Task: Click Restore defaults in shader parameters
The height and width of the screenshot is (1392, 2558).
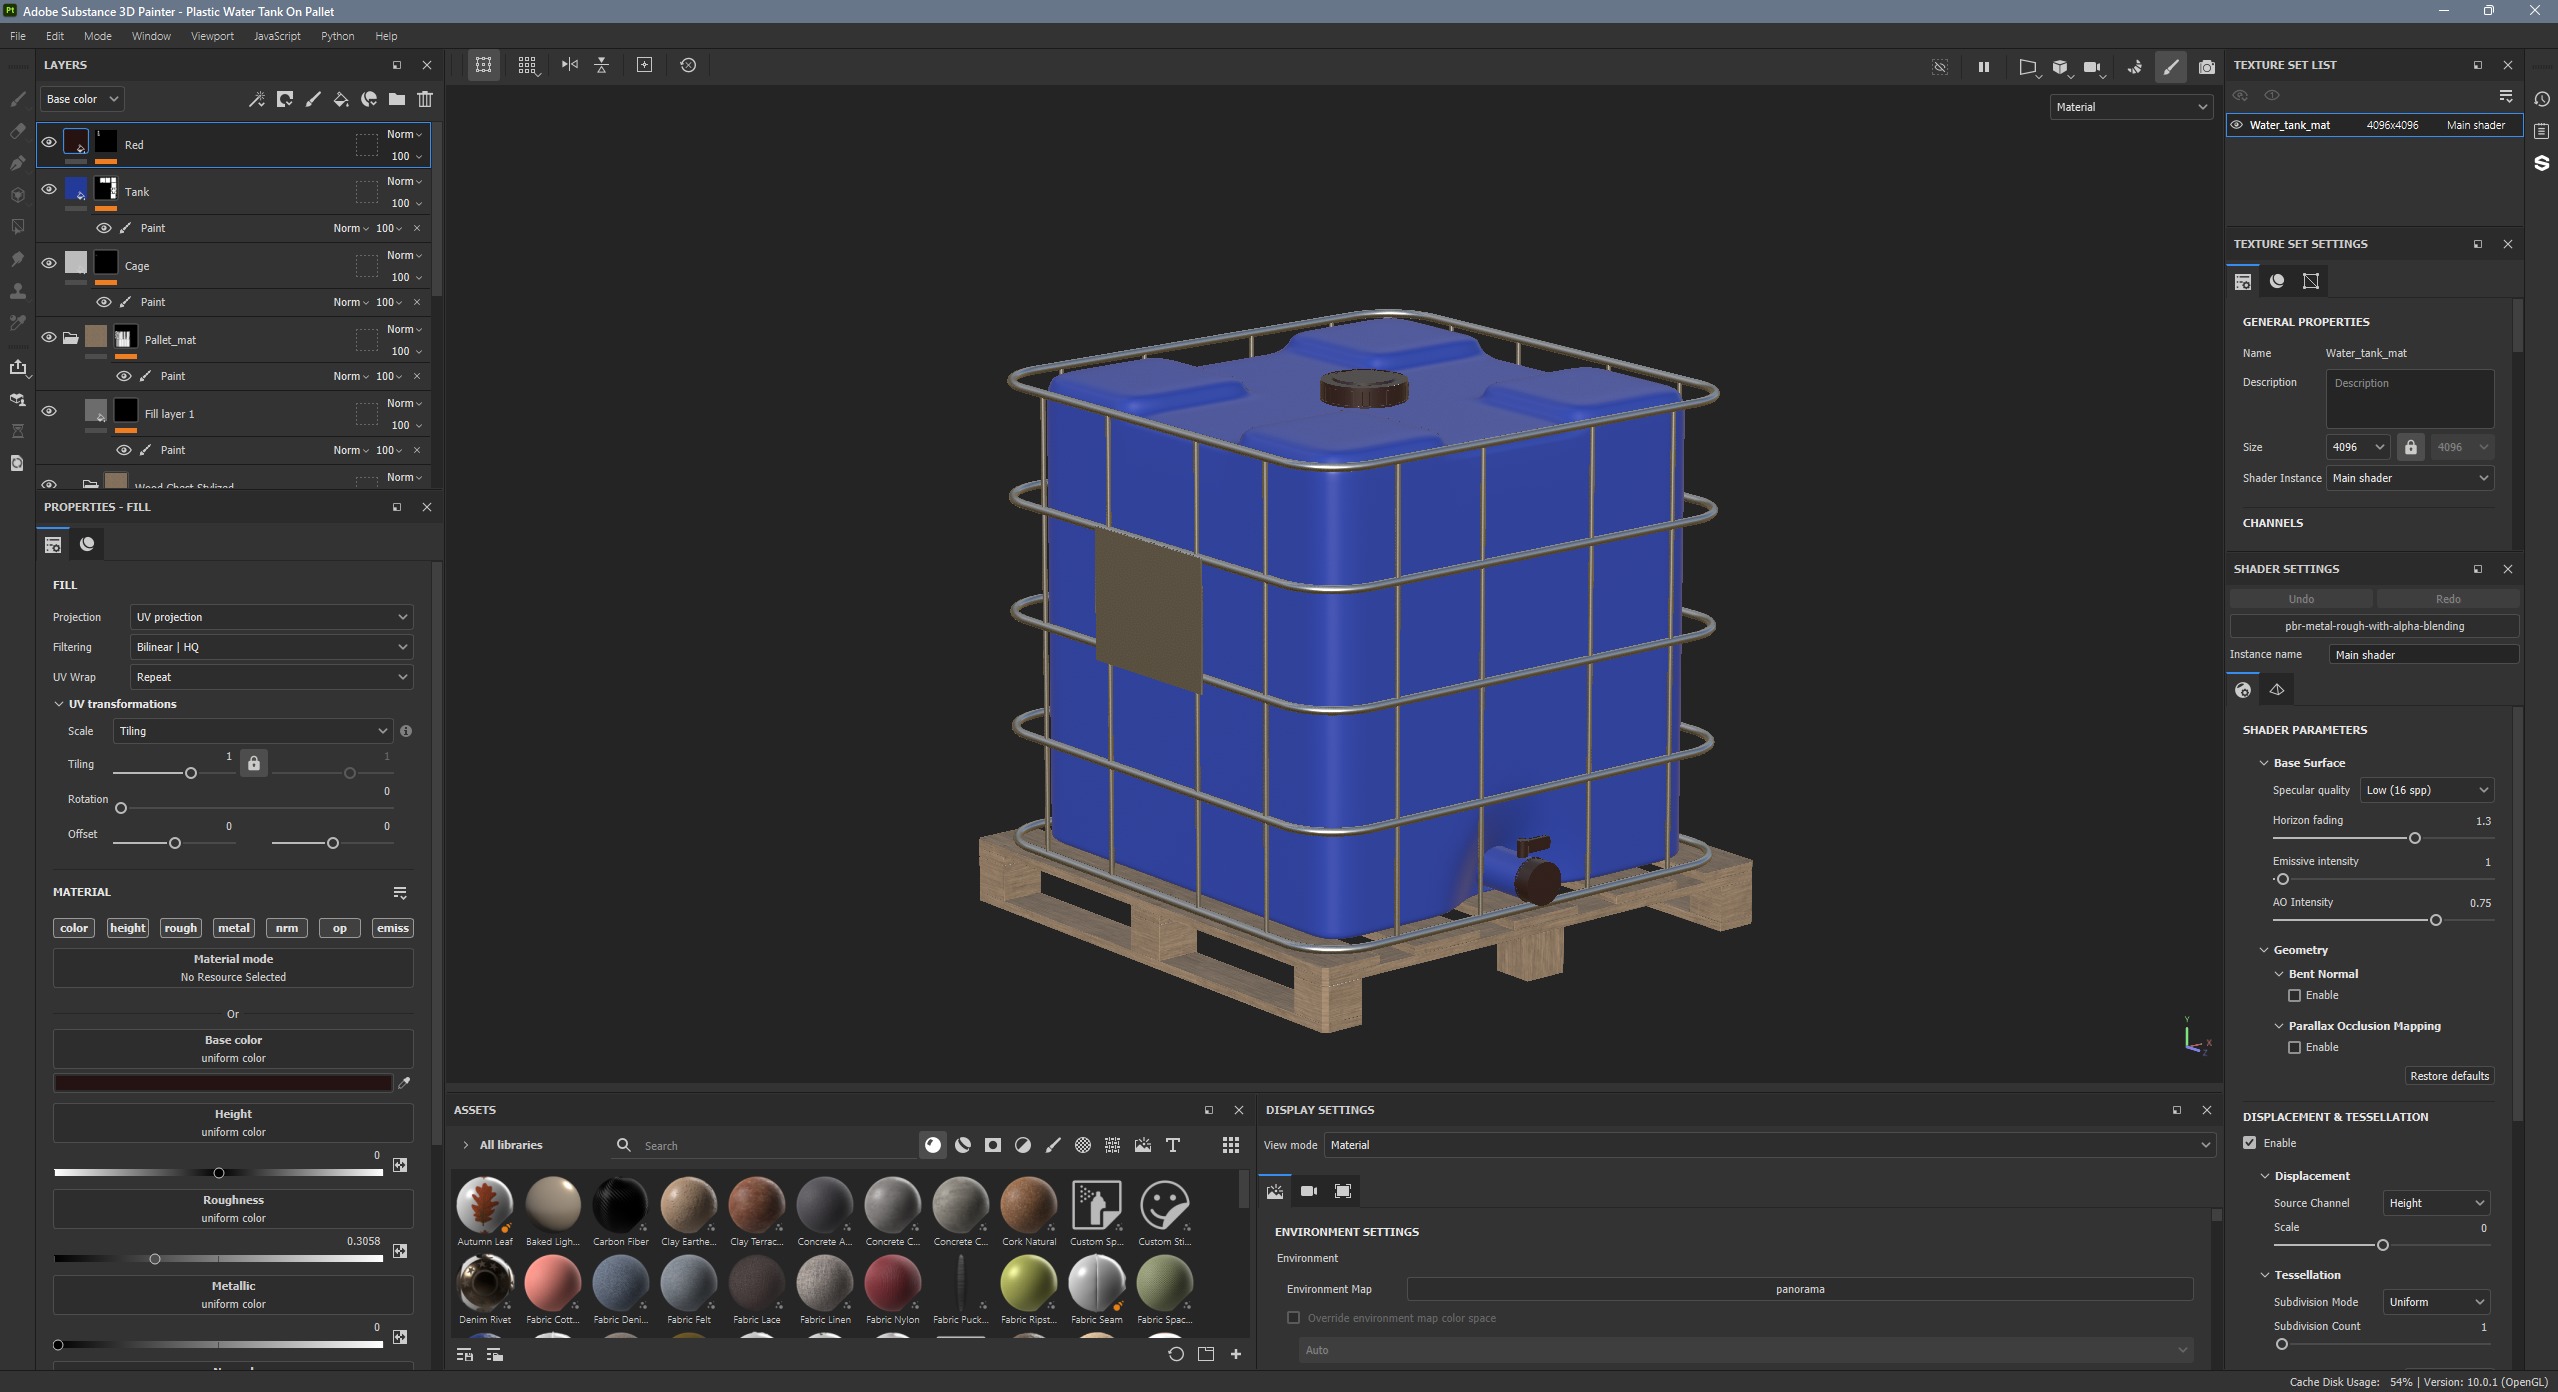Action: (x=2449, y=1076)
